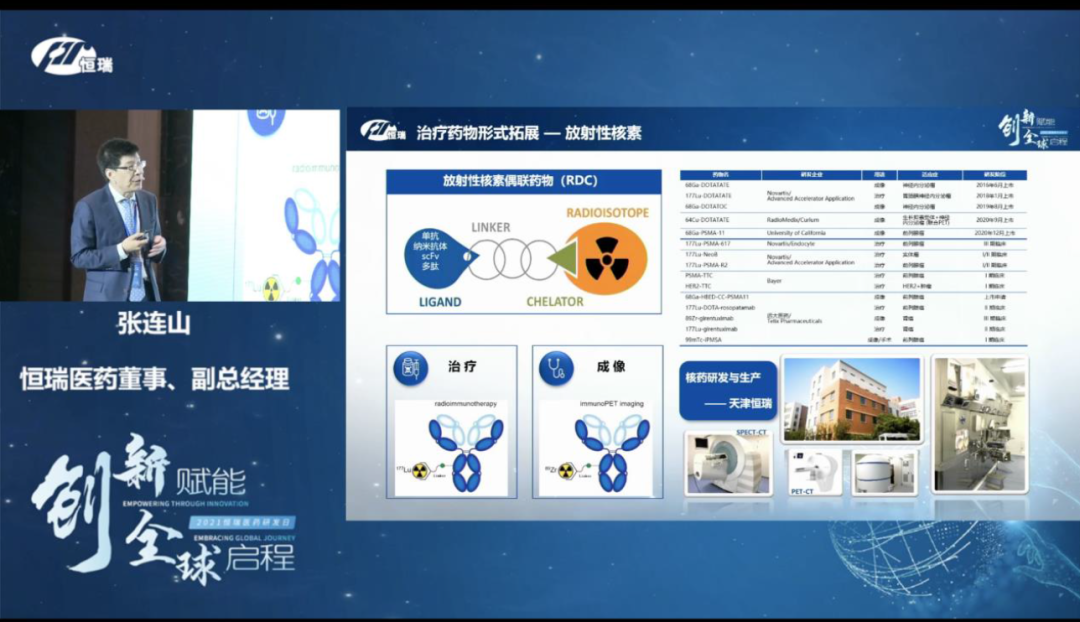Click the 放射性核素偶联药物 (RDC) header bar
1080x622 pixels.
524,181
